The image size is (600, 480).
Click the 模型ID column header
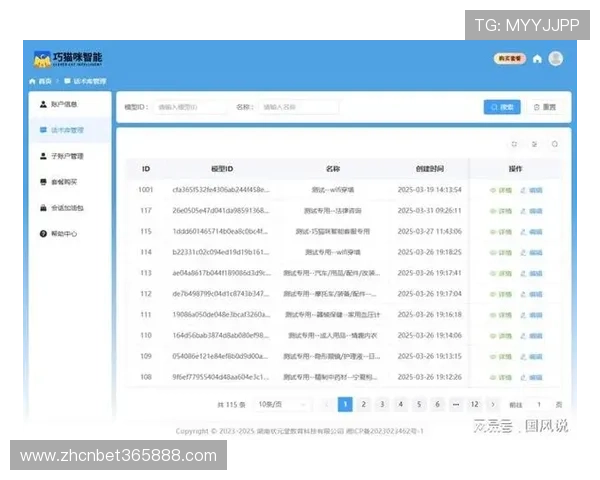click(222, 169)
